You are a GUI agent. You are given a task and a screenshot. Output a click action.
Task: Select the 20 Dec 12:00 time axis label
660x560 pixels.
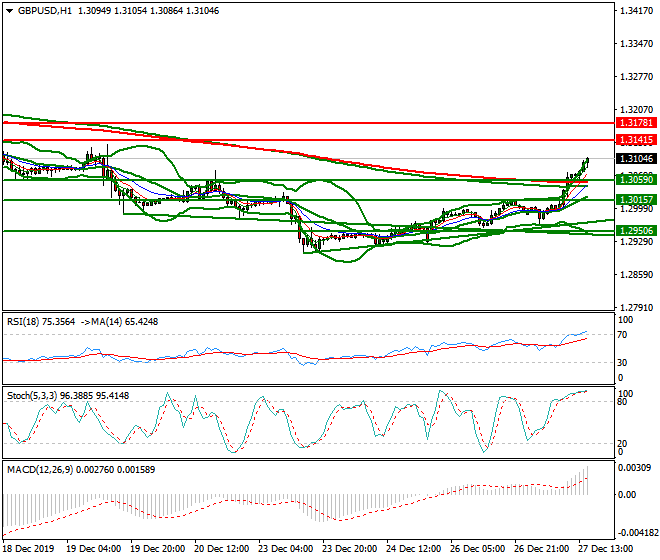pos(221,549)
